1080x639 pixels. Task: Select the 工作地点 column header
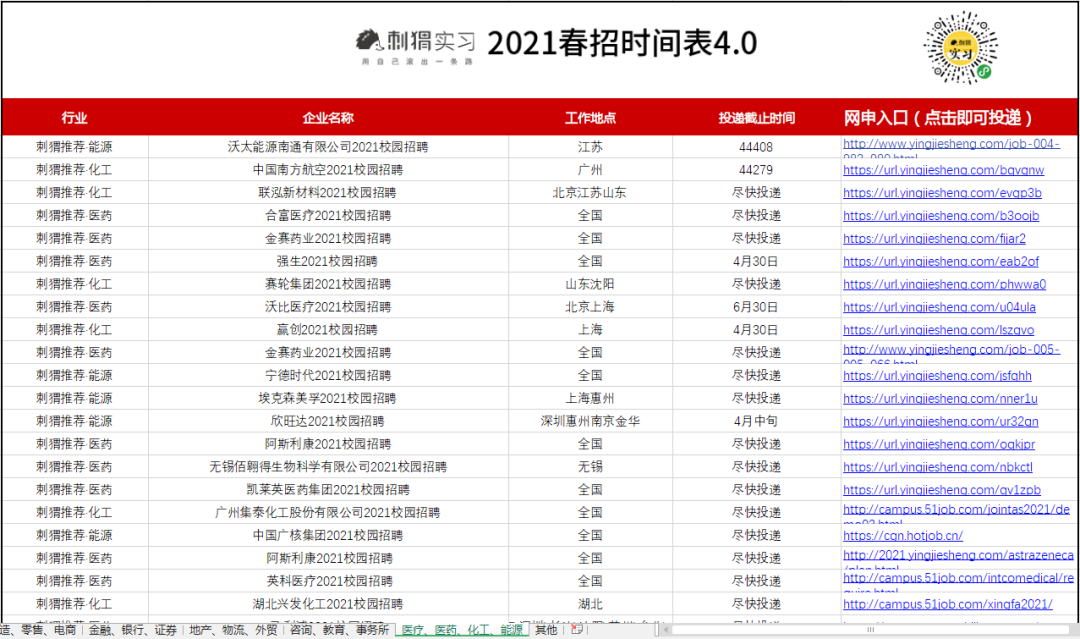point(590,118)
